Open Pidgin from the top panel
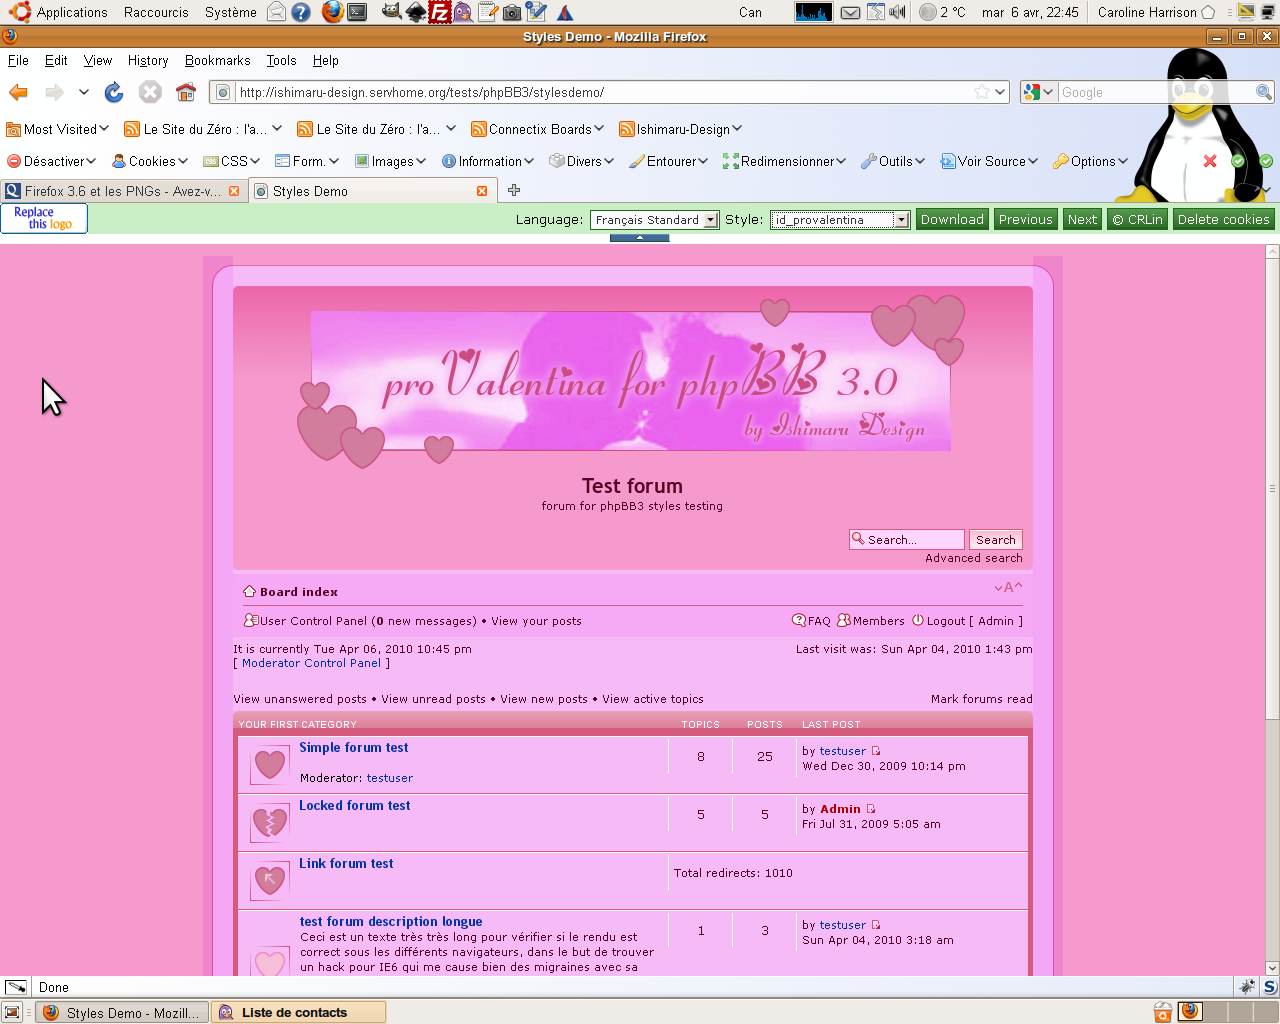The width and height of the screenshot is (1280, 1024). point(463,12)
